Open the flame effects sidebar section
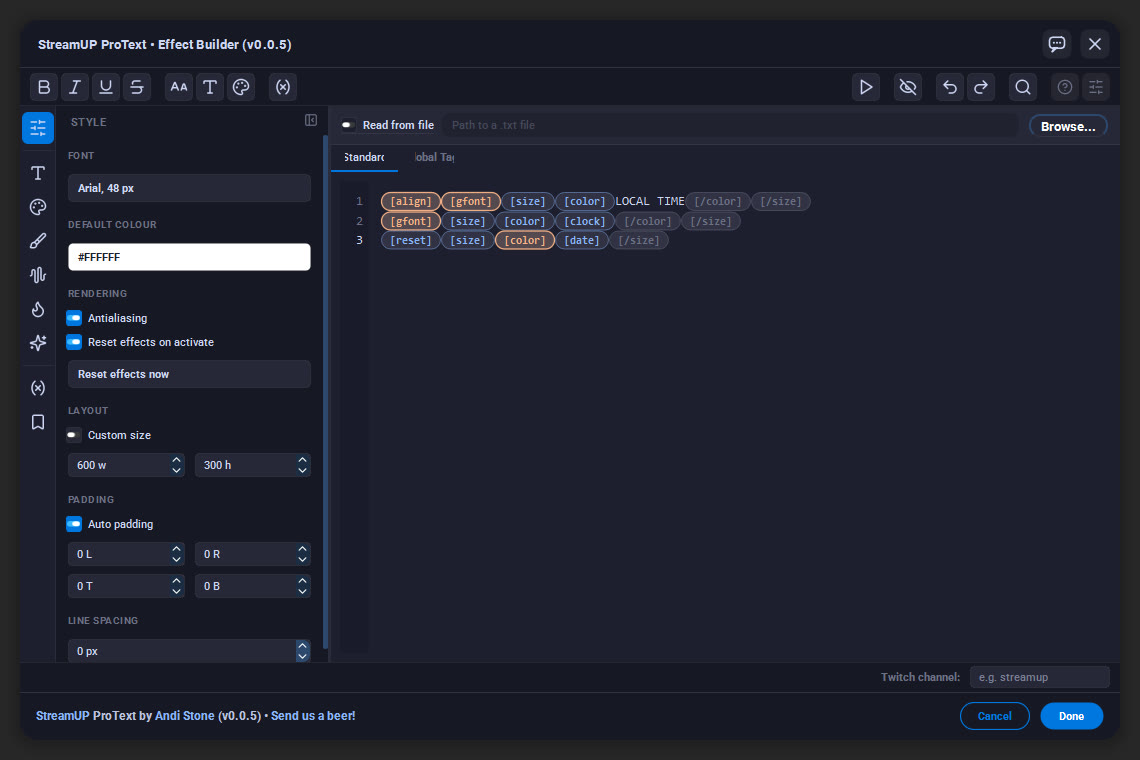The height and width of the screenshot is (760, 1140). coord(38,309)
